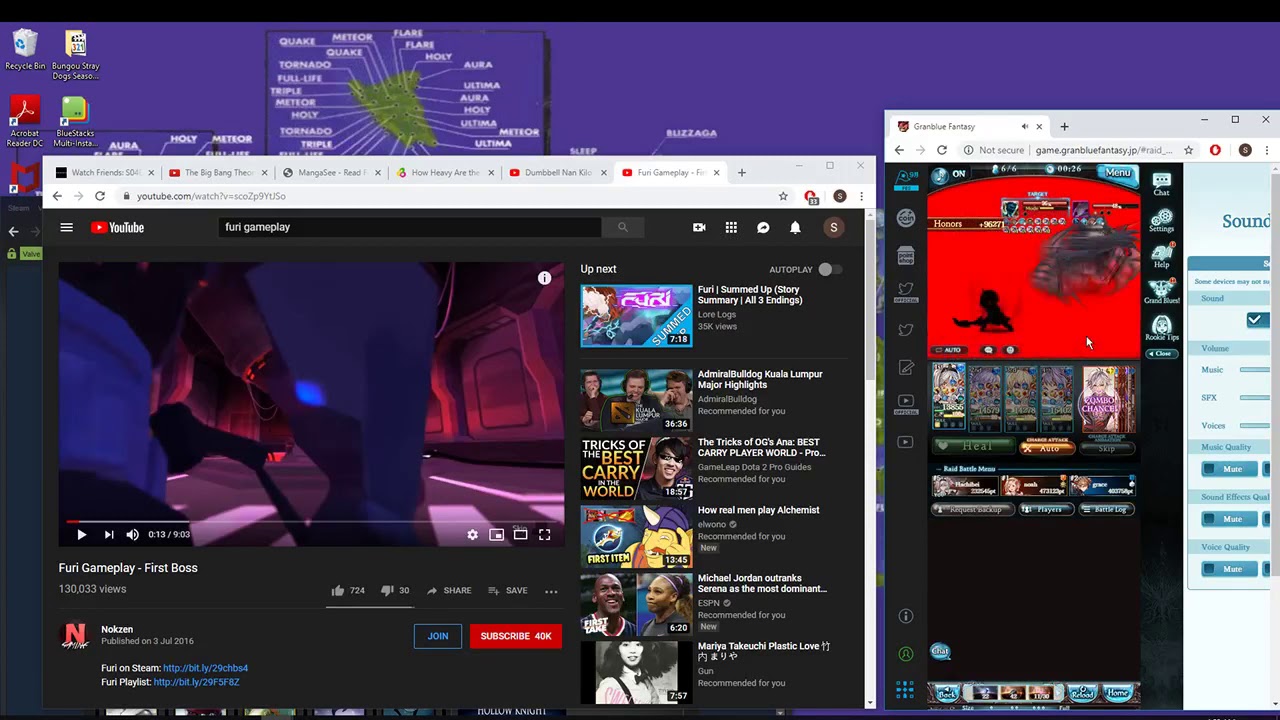Open Furi Summed Up video thumbnail
The image size is (1280, 720).
click(636, 316)
